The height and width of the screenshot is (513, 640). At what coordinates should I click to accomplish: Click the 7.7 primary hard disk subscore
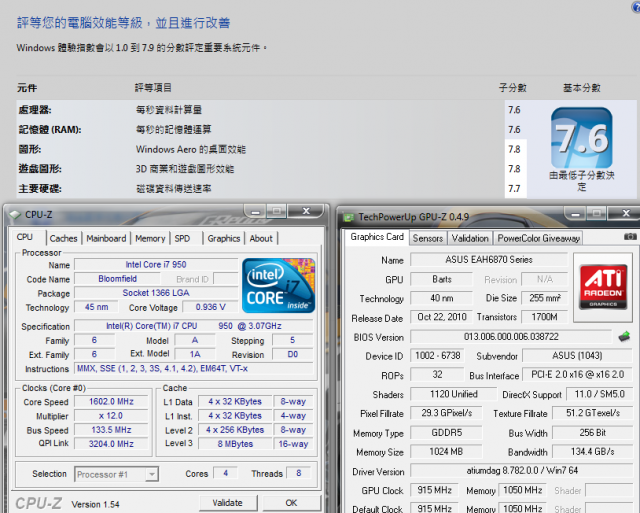(514, 189)
